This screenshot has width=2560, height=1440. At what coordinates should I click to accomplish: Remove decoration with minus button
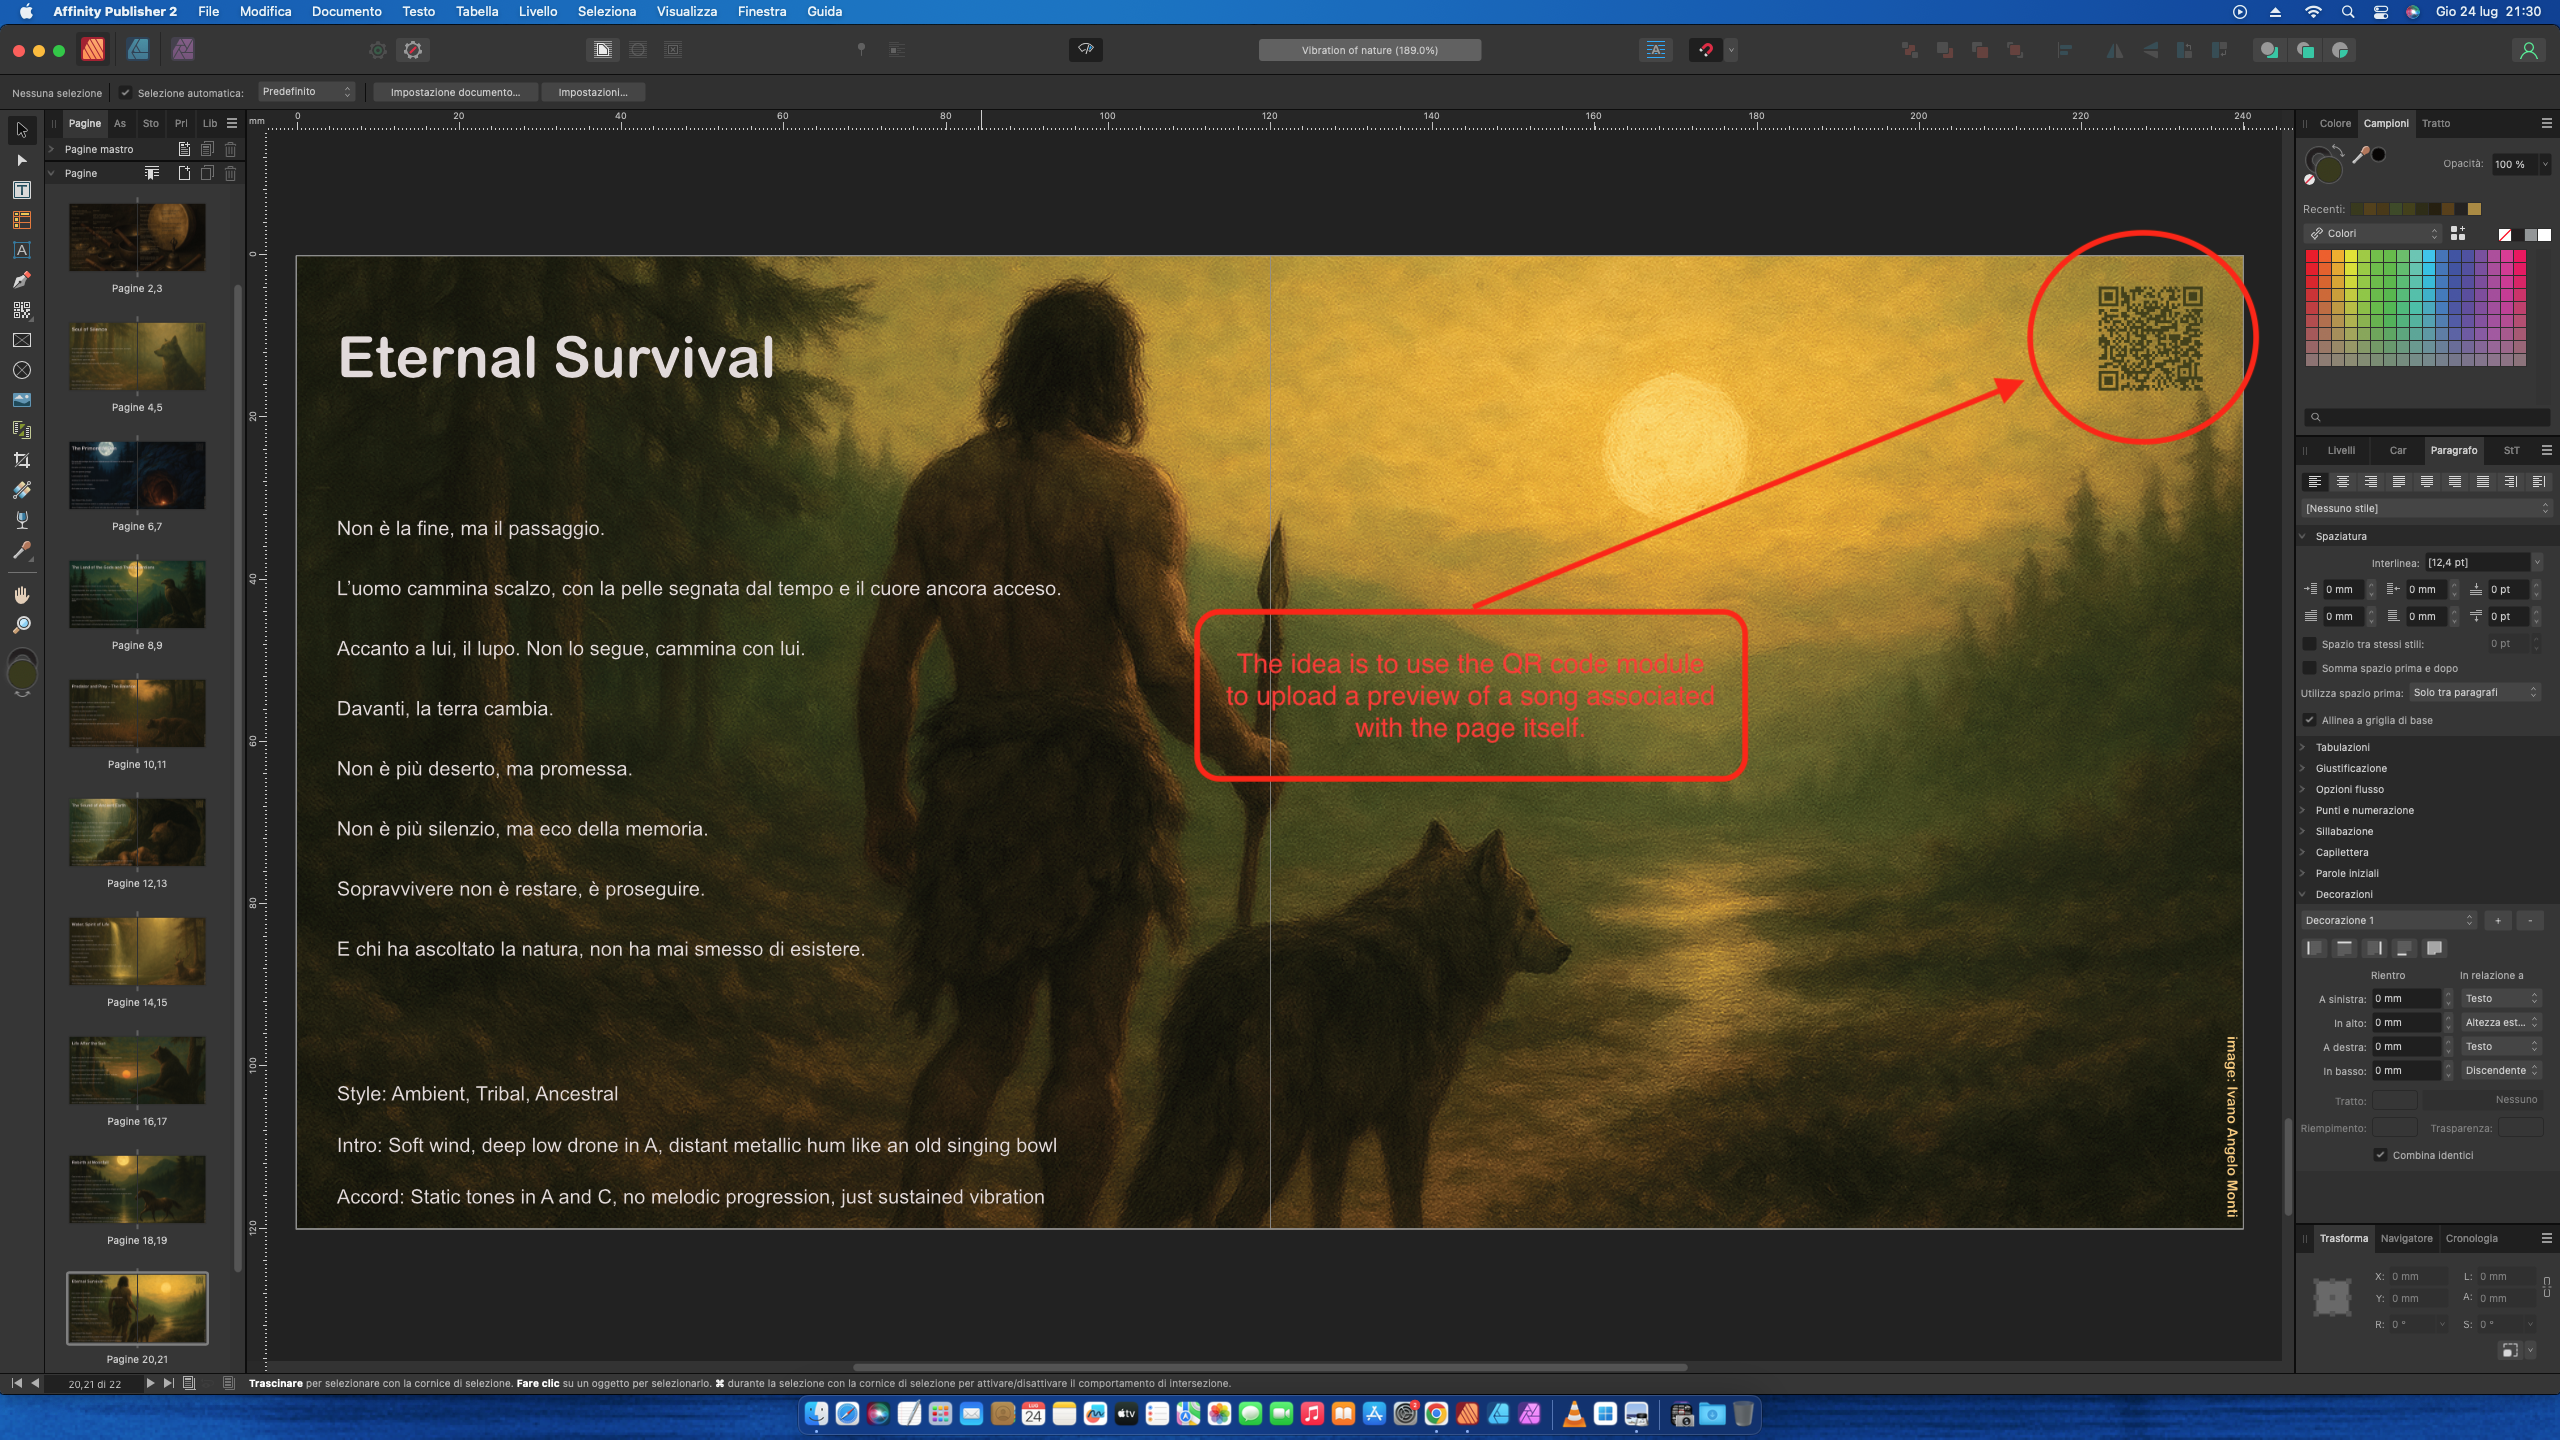[2530, 920]
